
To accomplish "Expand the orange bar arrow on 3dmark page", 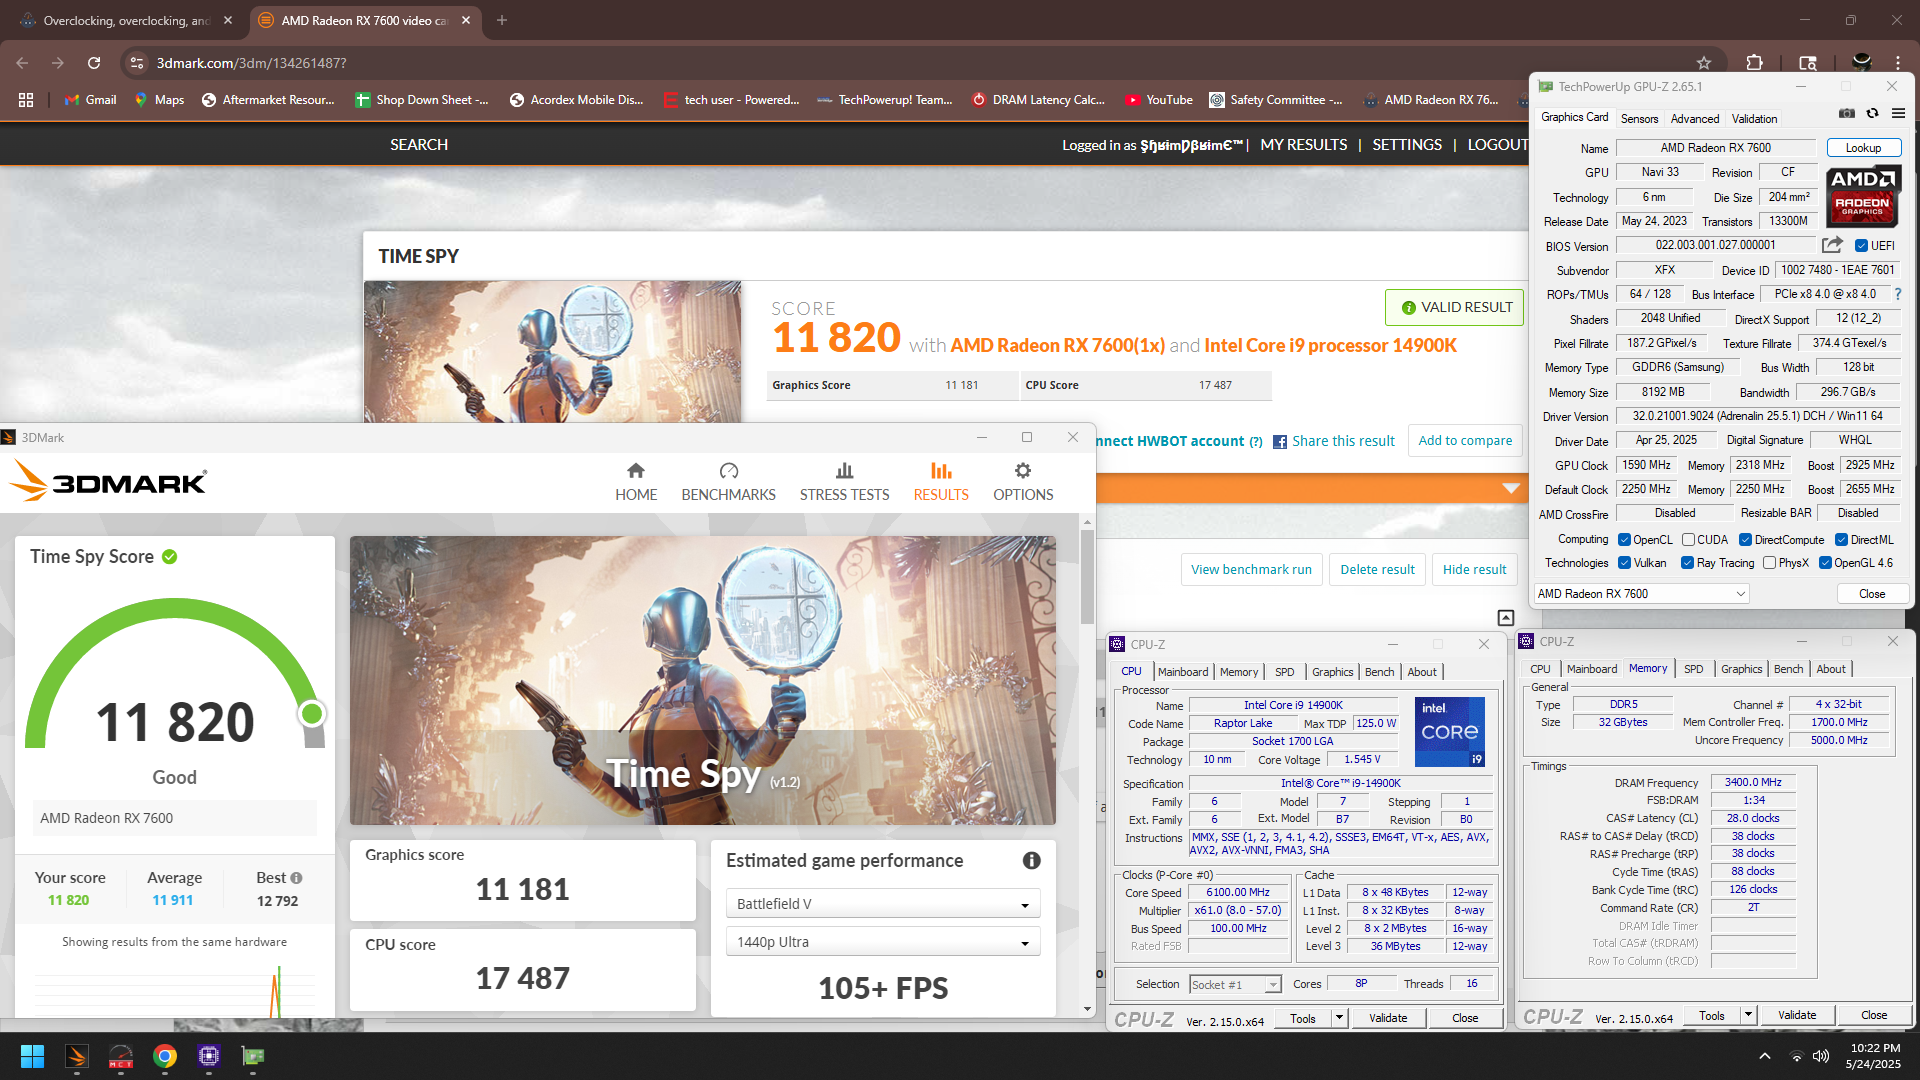I will tap(1511, 489).
